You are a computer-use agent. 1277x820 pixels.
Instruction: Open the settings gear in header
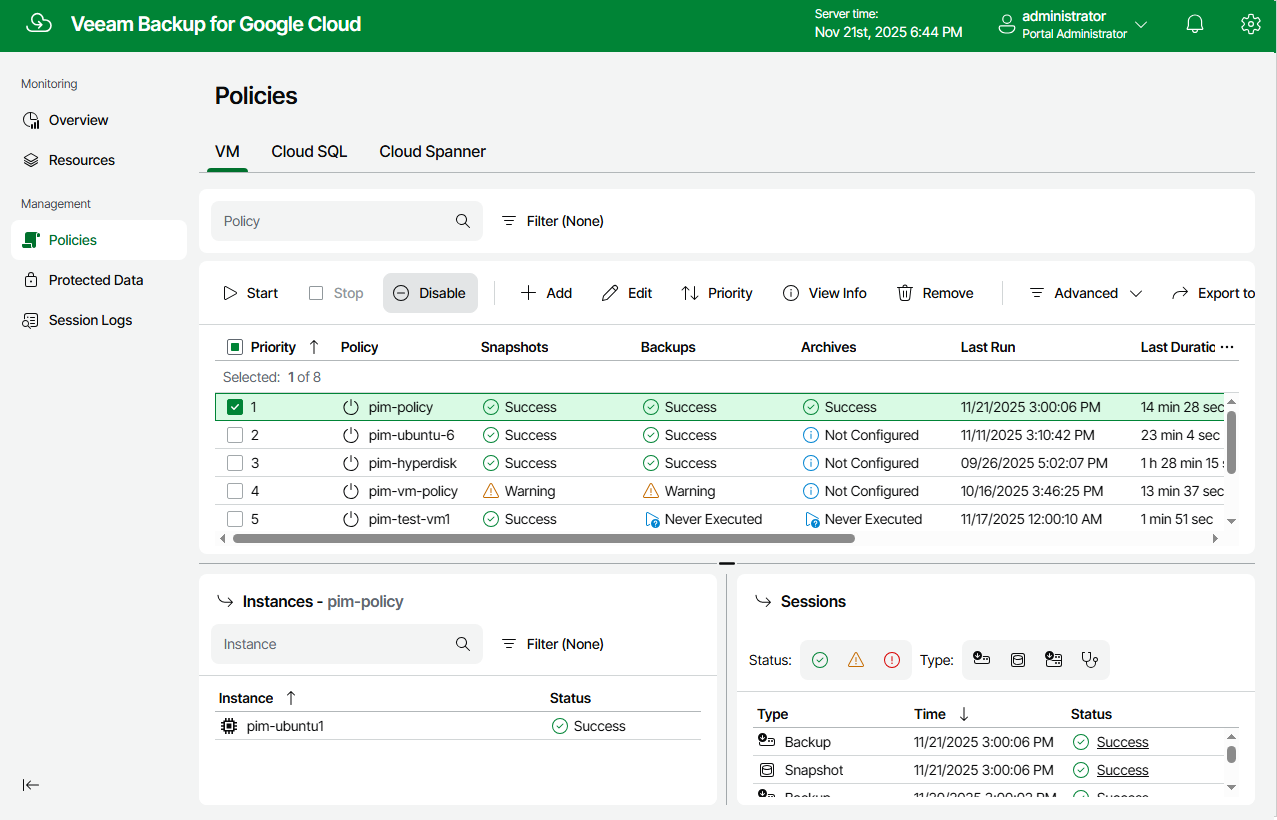1251,24
